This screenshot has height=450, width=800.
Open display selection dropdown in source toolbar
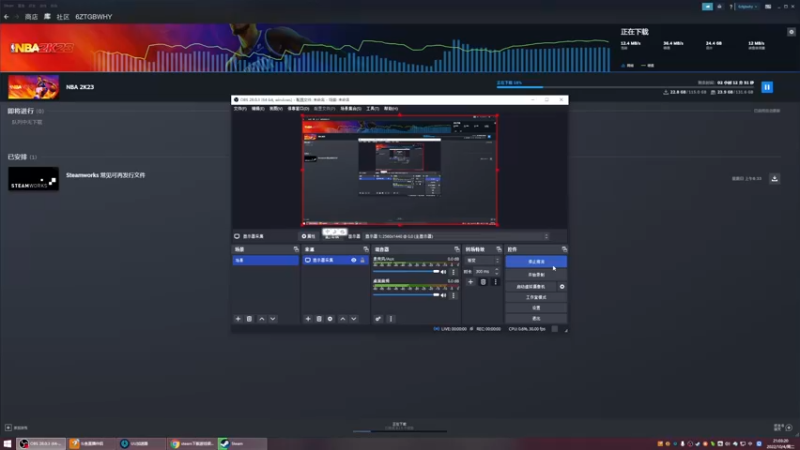click(x=457, y=236)
